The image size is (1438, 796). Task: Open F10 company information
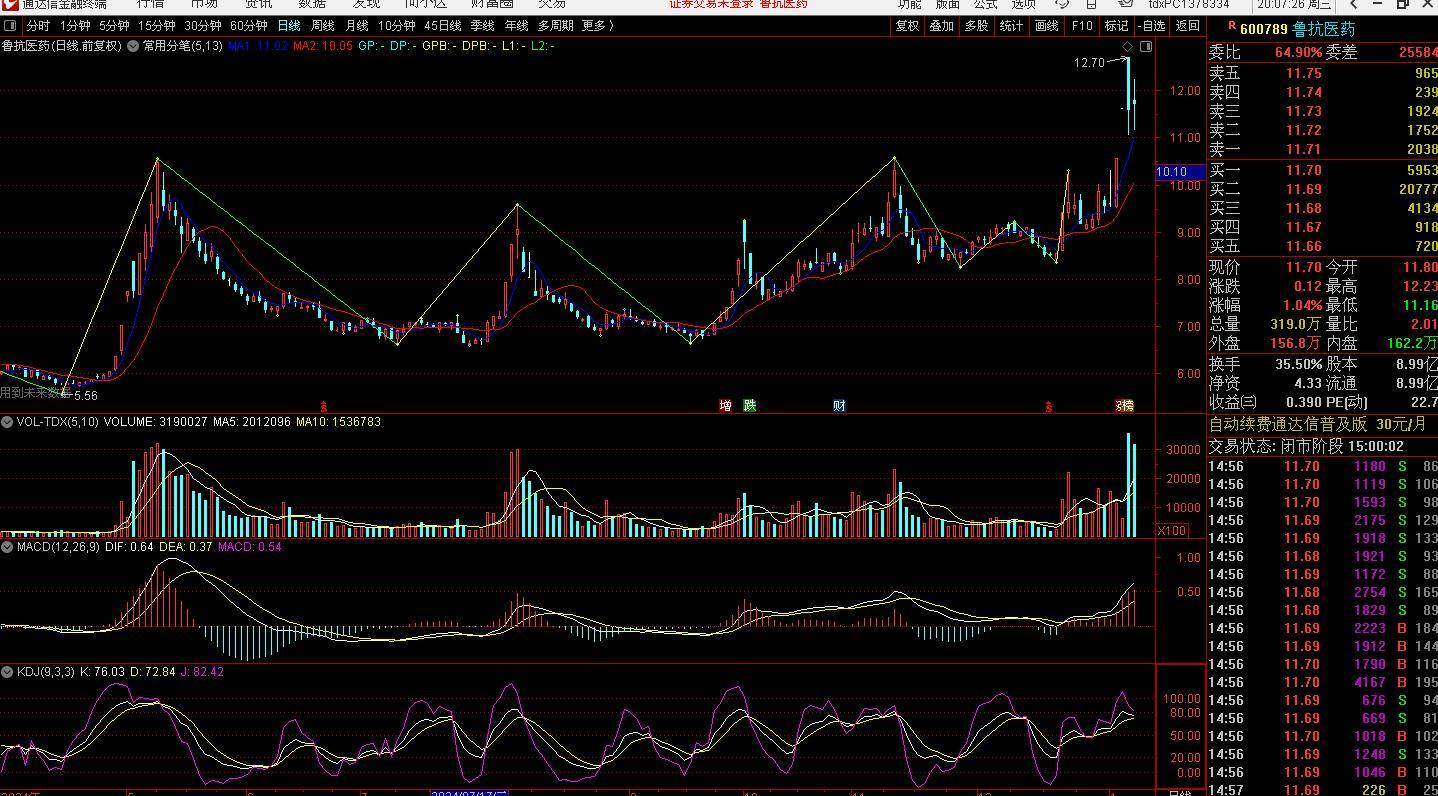click(x=1082, y=26)
